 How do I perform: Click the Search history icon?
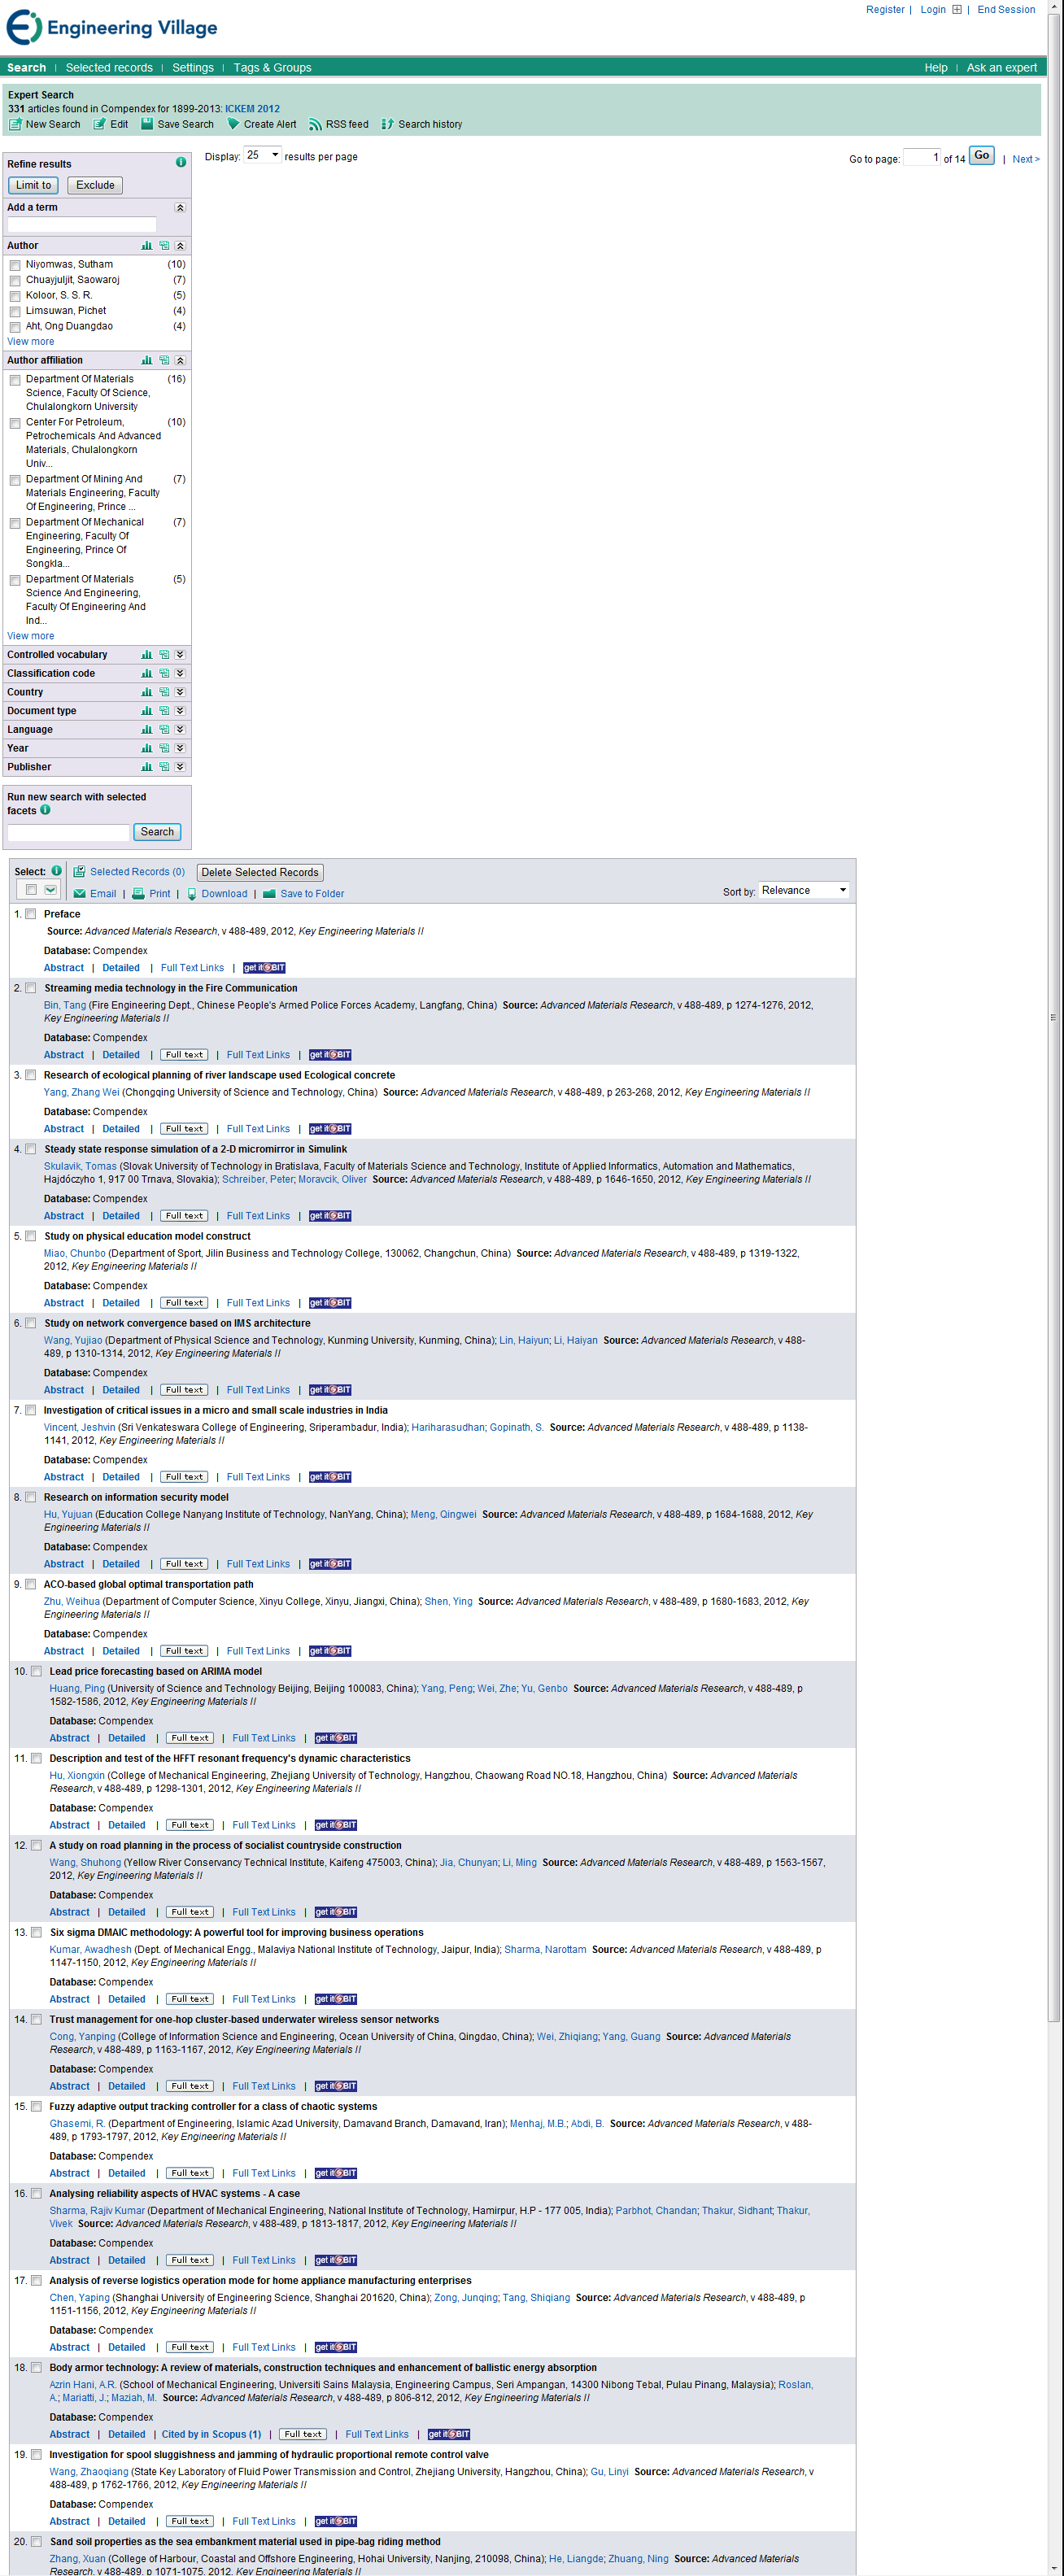(x=388, y=125)
